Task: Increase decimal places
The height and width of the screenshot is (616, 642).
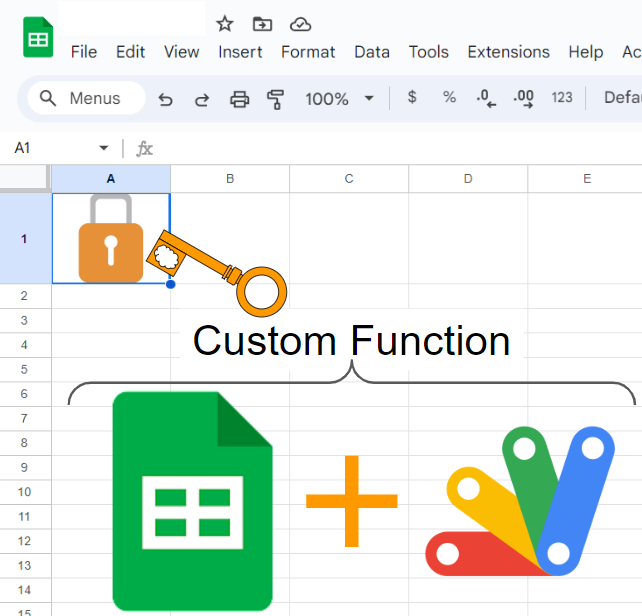Action: pyautogui.click(x=523, y=98)
